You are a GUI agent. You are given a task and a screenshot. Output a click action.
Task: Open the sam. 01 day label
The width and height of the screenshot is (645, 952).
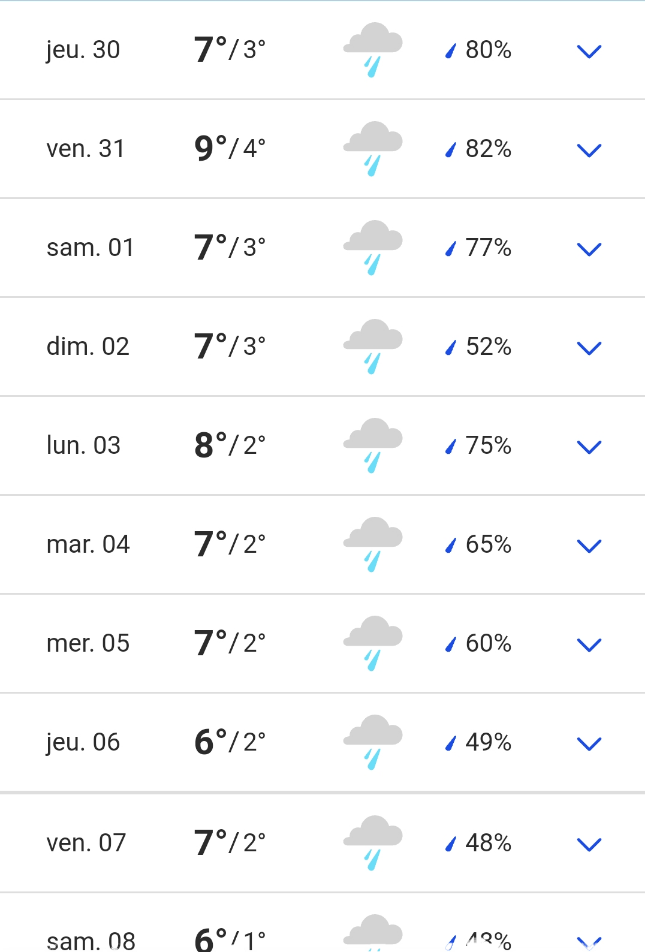90,248
